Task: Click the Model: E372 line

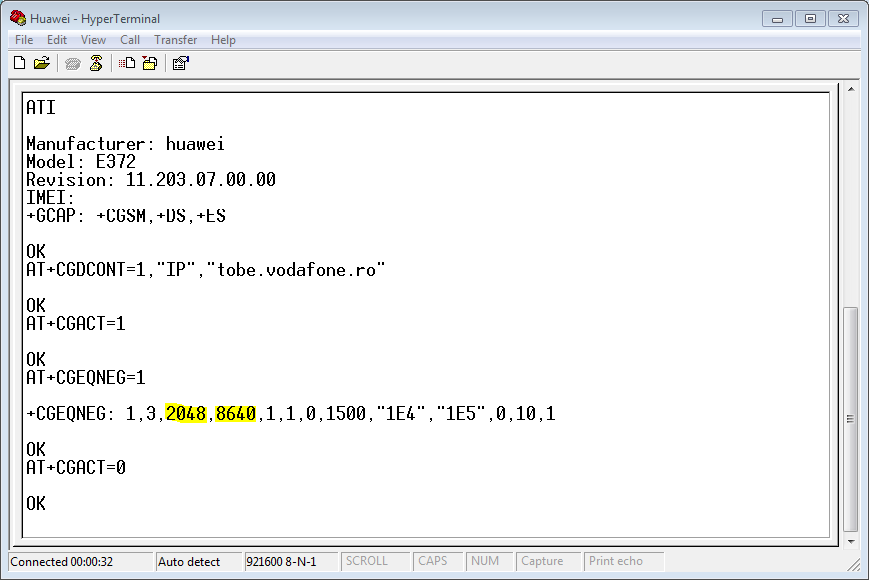Action: click(x=81, y=162)
